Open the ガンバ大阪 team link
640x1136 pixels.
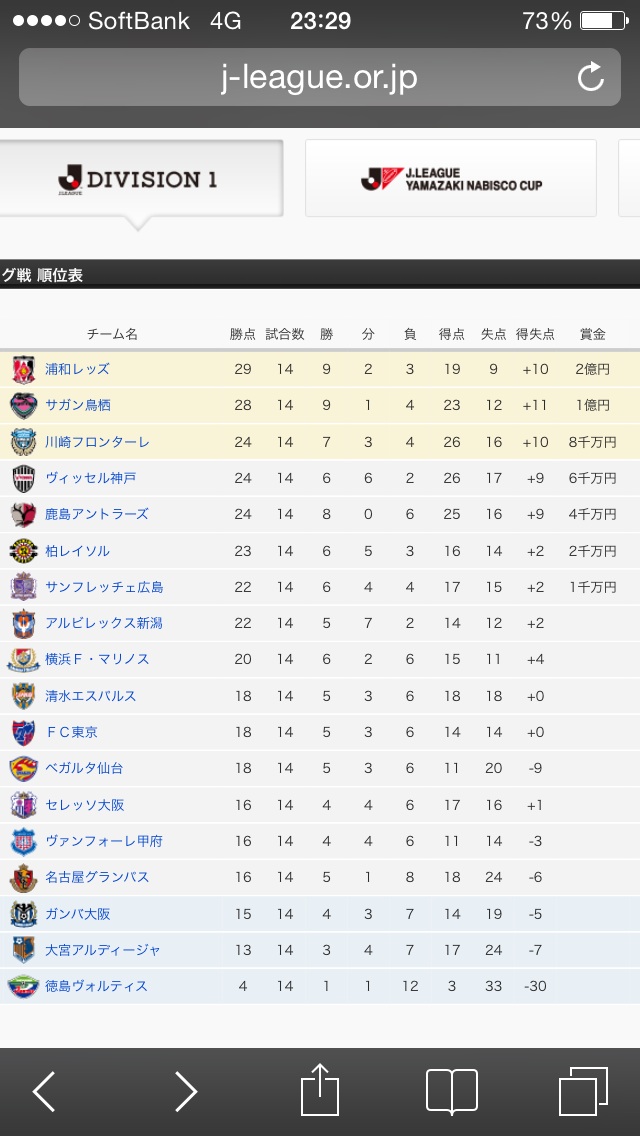pyautogui.click(x=78, y=914)
